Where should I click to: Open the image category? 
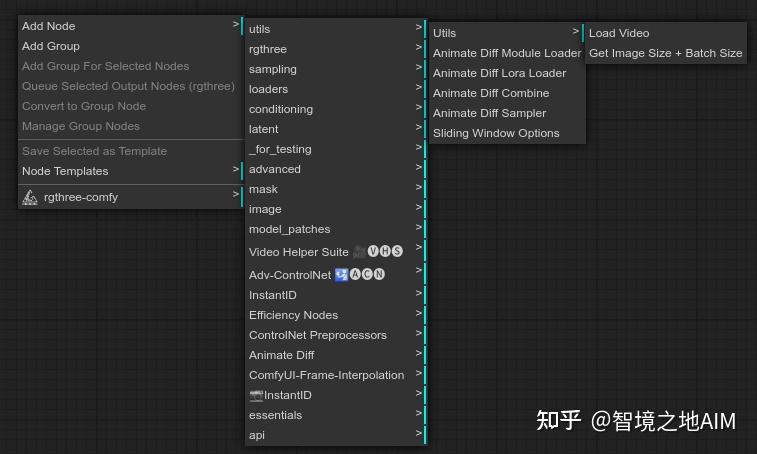[x=336, y=209]
